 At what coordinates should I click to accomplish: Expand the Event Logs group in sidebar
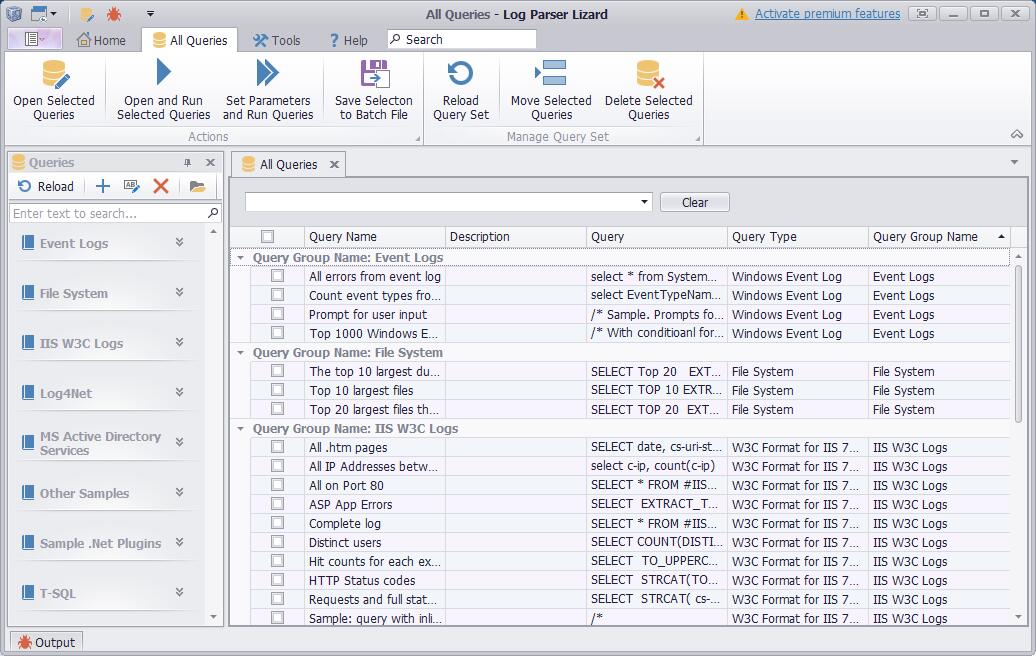point(179,243)
